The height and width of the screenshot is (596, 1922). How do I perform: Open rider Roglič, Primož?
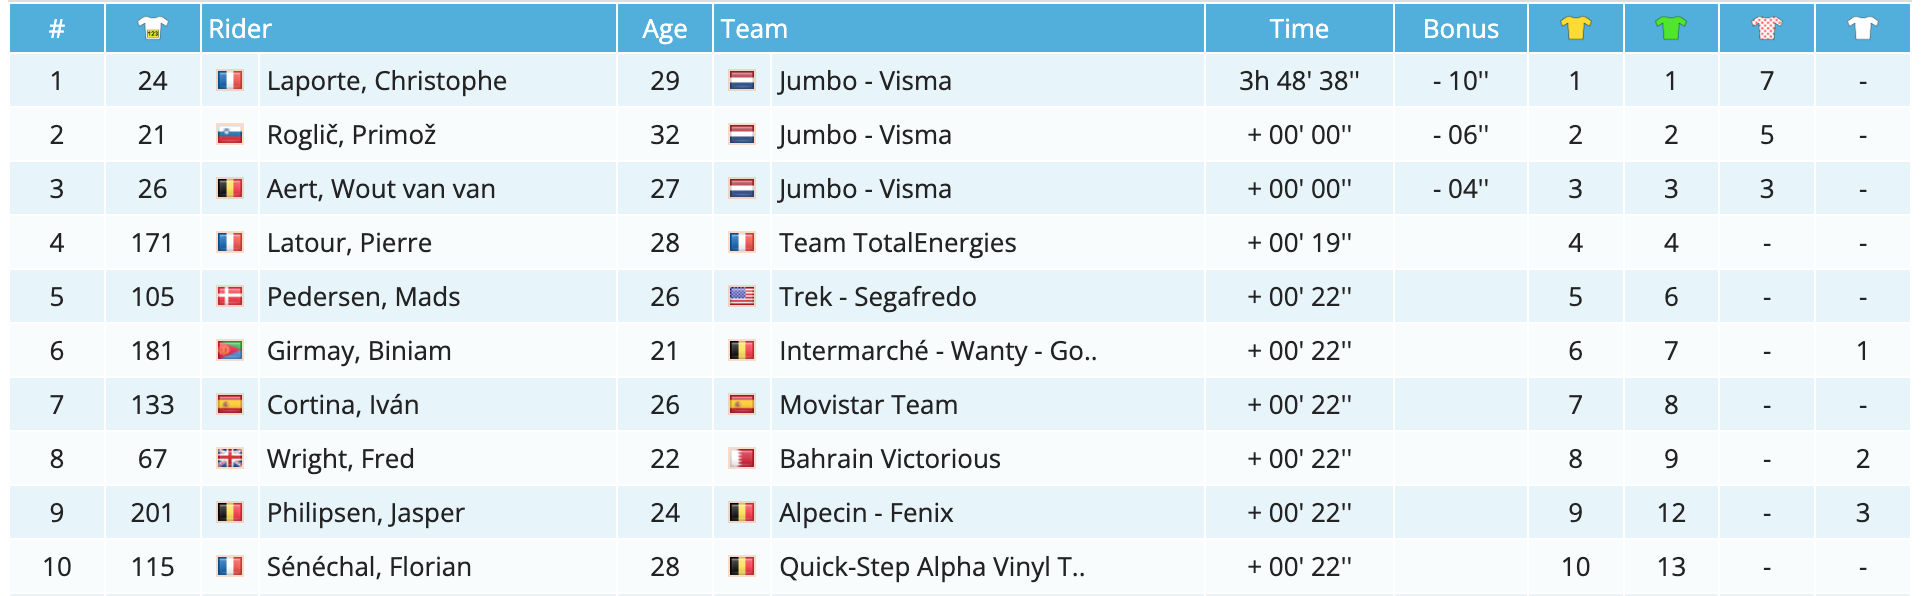pos(351,135)
